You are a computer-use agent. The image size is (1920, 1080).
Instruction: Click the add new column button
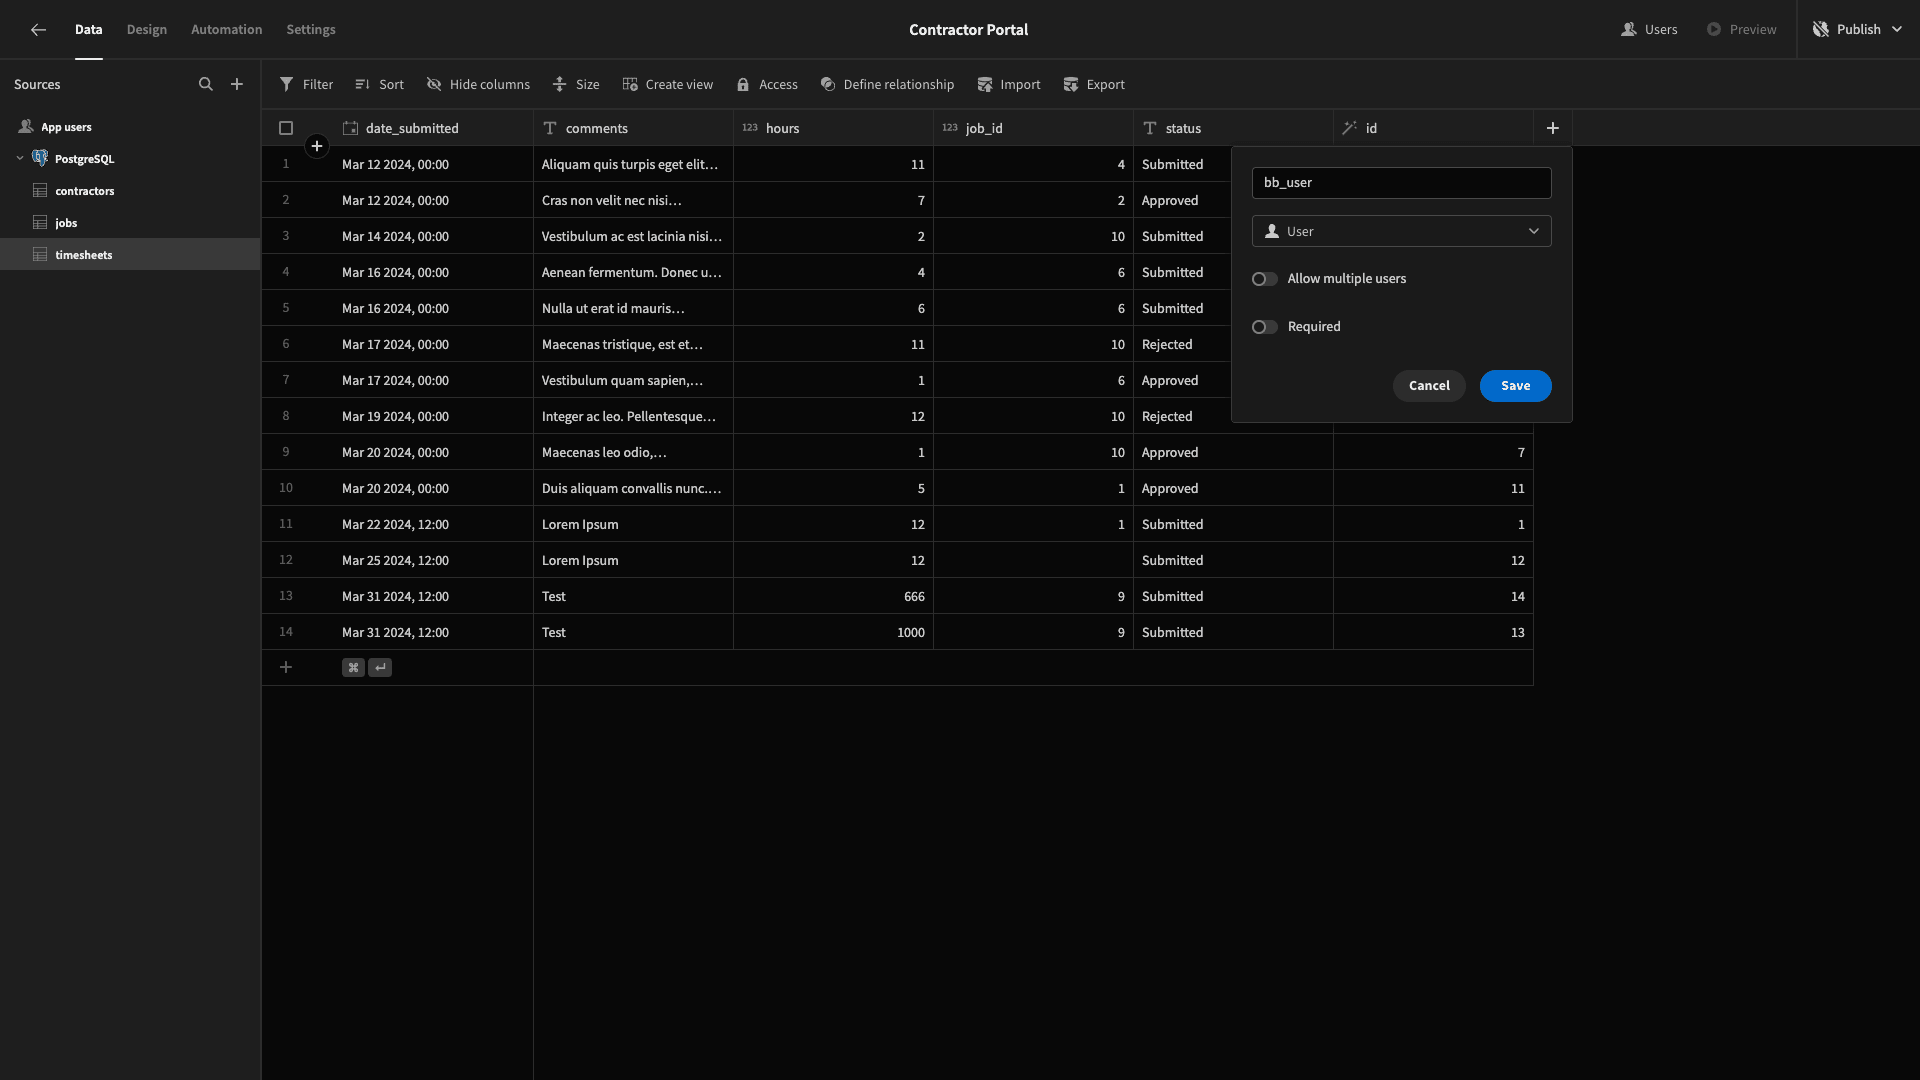pos(1553,128)
